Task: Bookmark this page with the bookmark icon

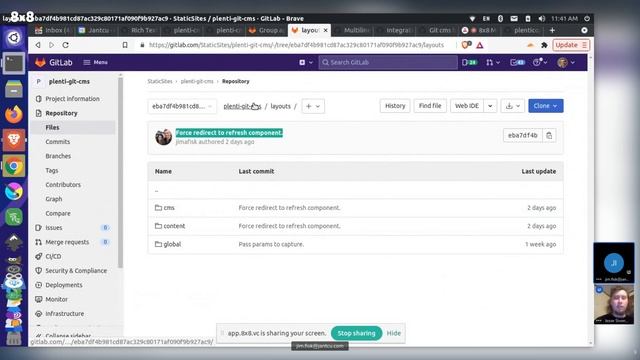Action: [x=125, y=45]
